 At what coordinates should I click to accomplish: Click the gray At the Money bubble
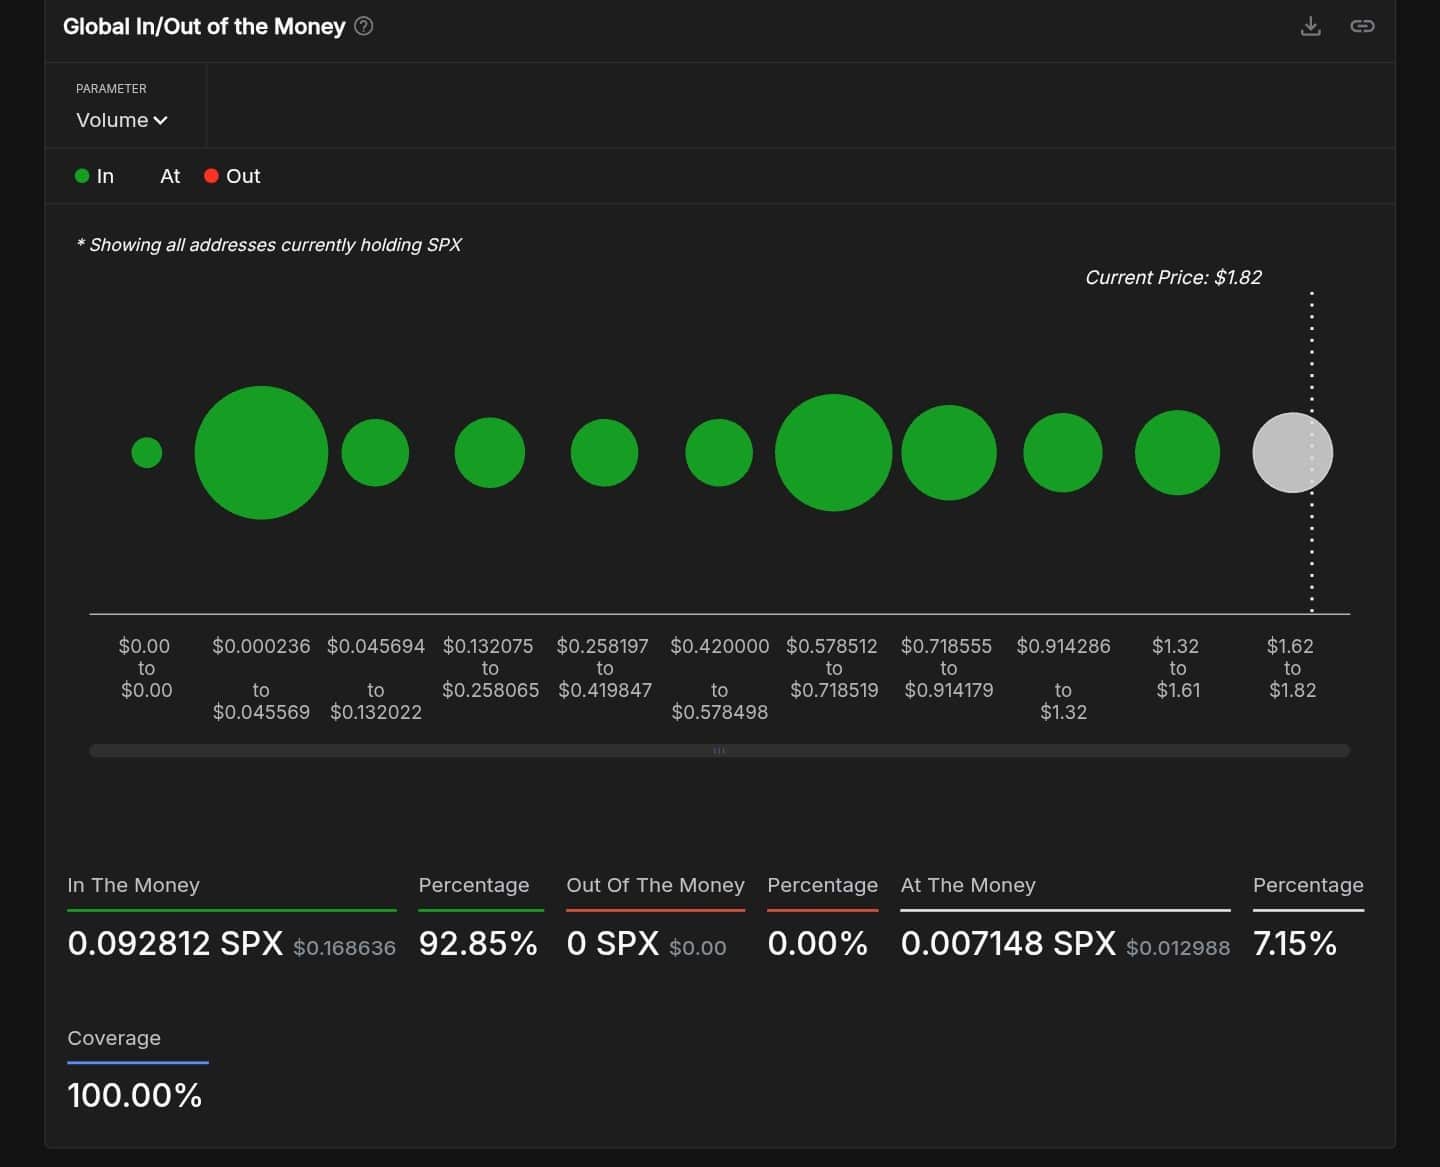[x=1292, y=453]
